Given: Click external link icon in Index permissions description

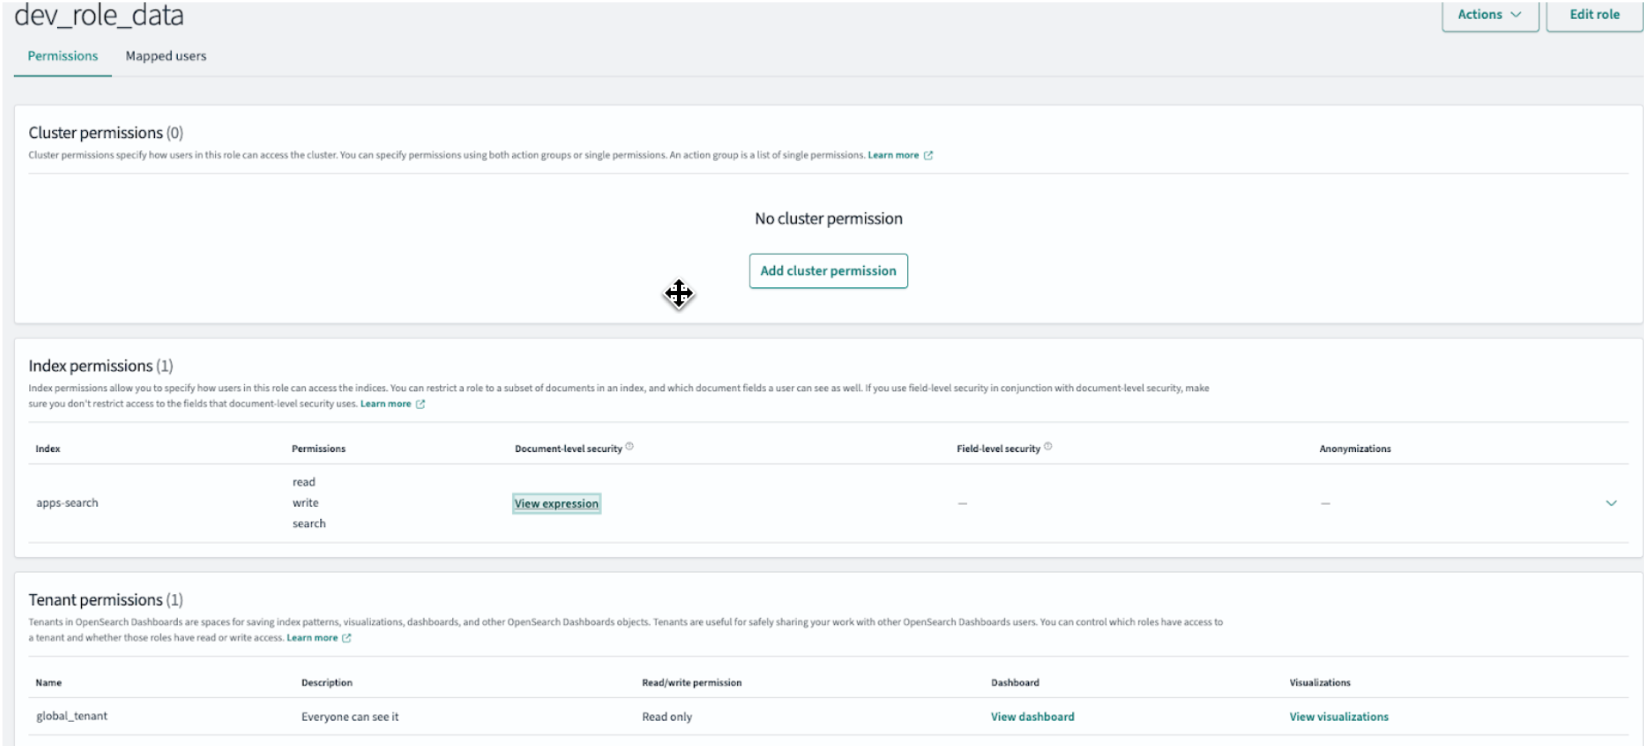Looking at the screenshot, I should (420, 404).
